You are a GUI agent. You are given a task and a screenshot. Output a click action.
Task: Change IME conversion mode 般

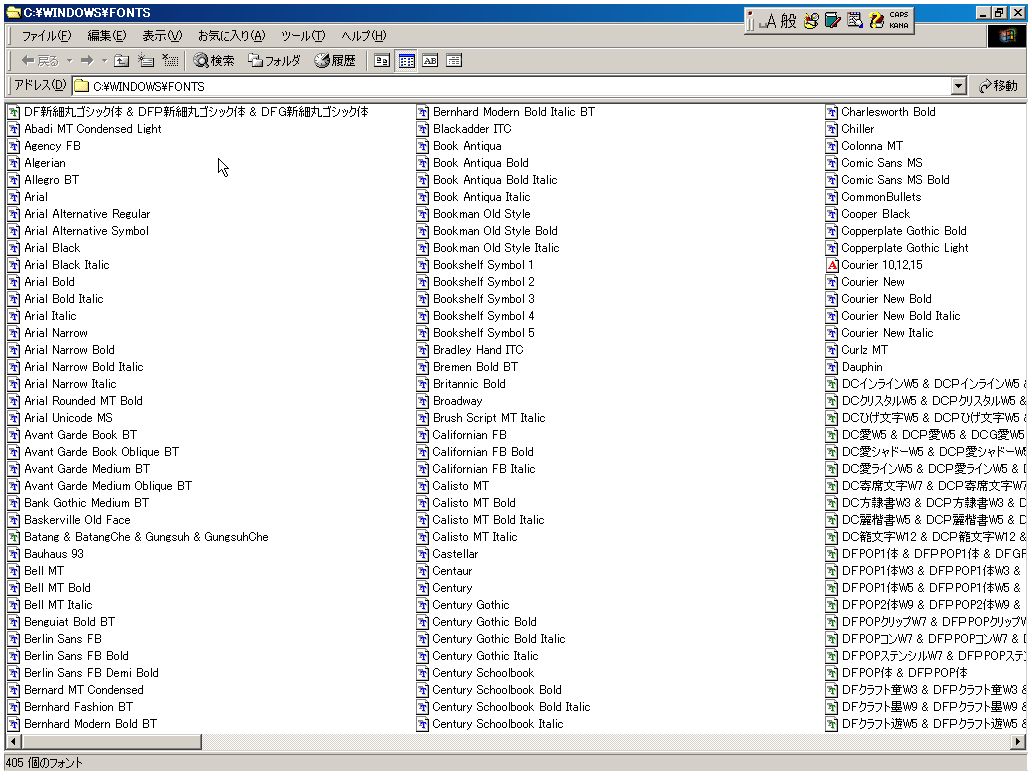coord(788,21)
